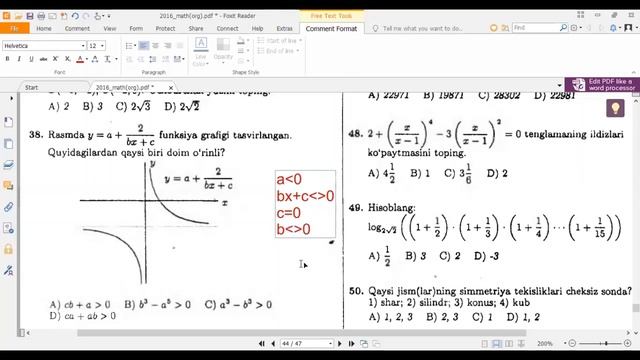Viewport: 640px width, 360px height.
Task: Print the PDF using the printer icon
Action: (x=41, y=16)
